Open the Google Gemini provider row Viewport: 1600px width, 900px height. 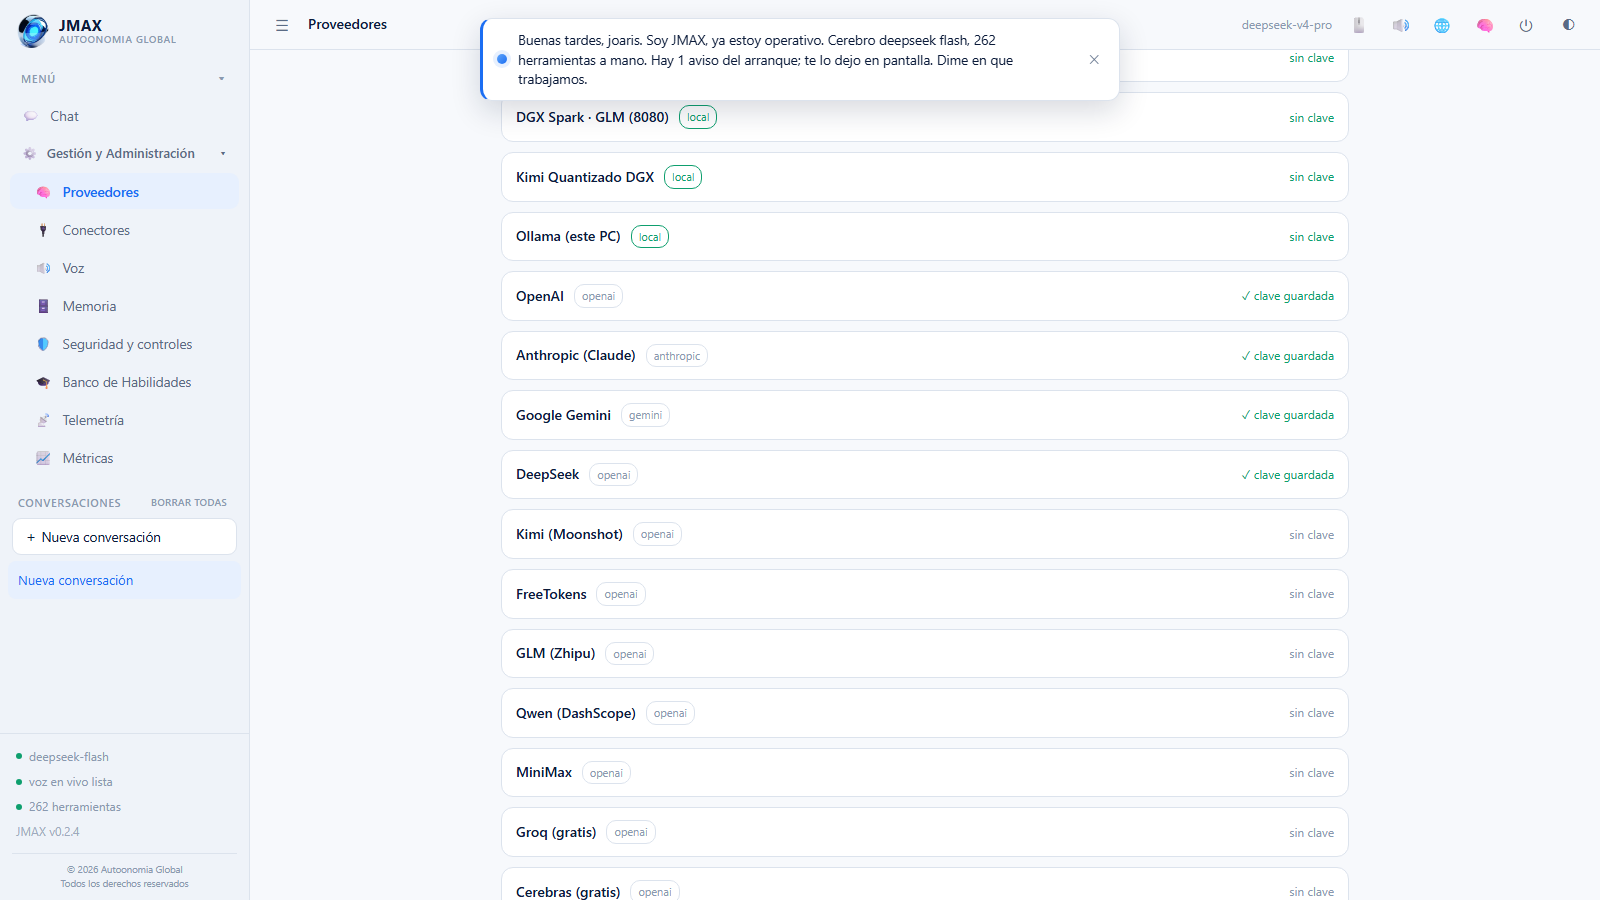tap(924, 415)
